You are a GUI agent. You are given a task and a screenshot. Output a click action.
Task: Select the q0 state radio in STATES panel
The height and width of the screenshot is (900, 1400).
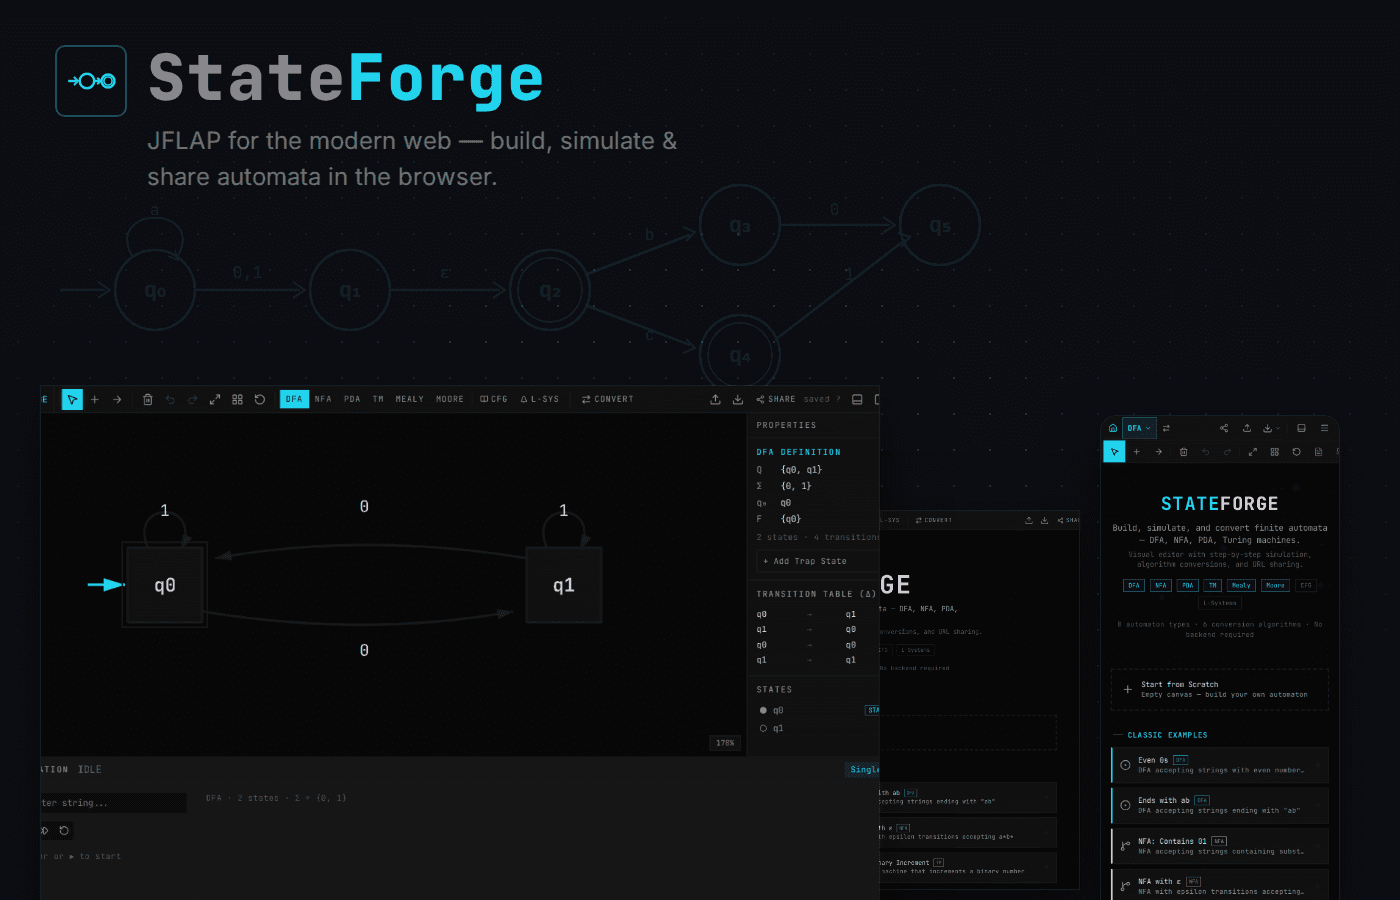(x=762, y=710)
